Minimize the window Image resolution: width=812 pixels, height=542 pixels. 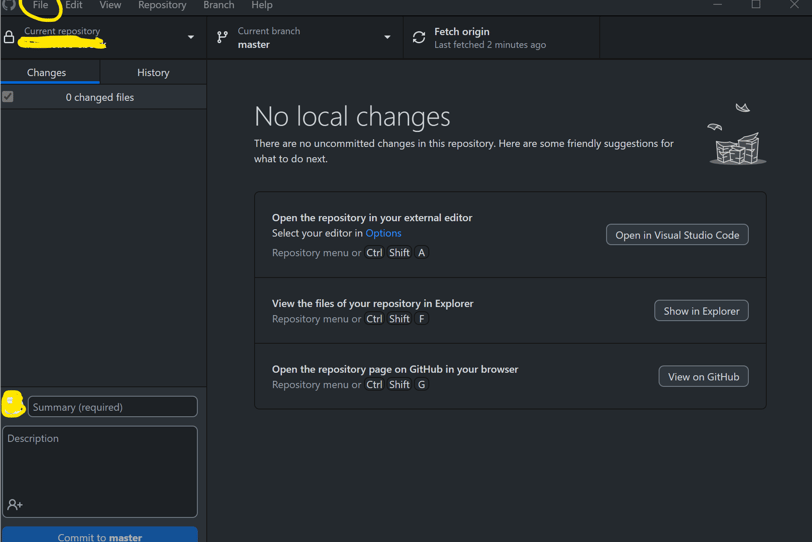[x=717, y=5]
